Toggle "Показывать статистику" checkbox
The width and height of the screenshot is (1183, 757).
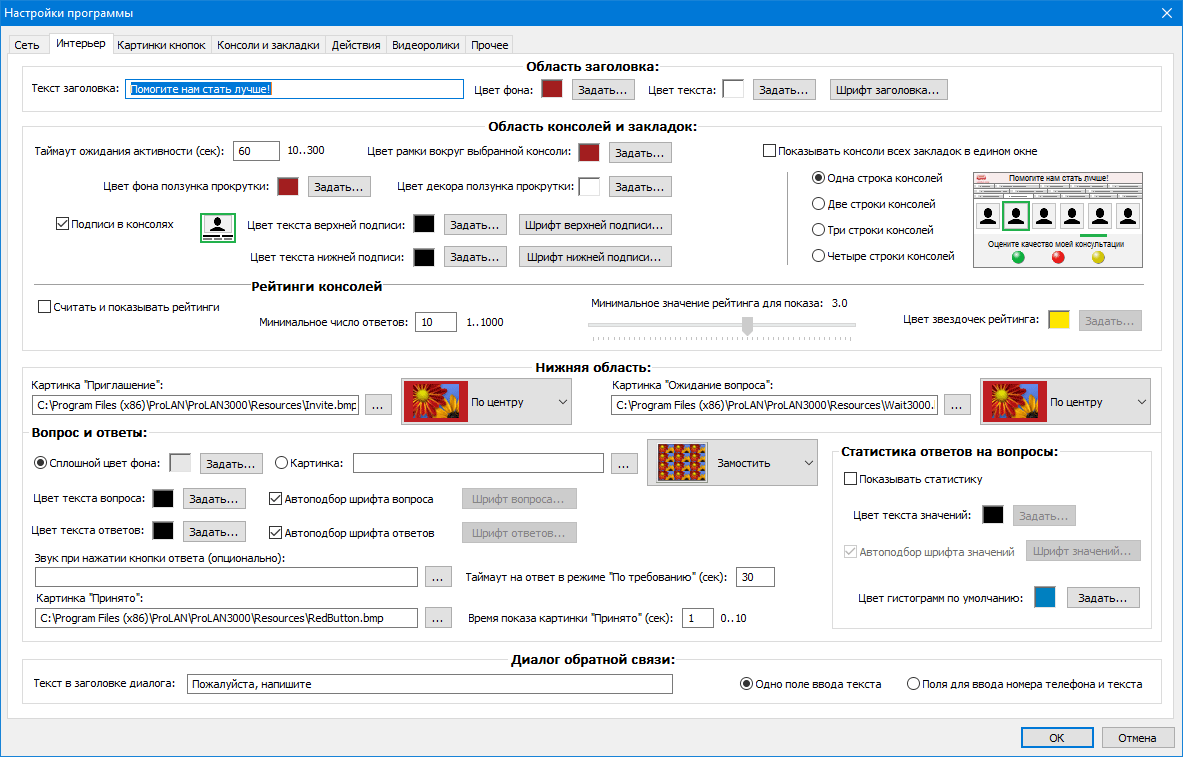tap(851, 479)
